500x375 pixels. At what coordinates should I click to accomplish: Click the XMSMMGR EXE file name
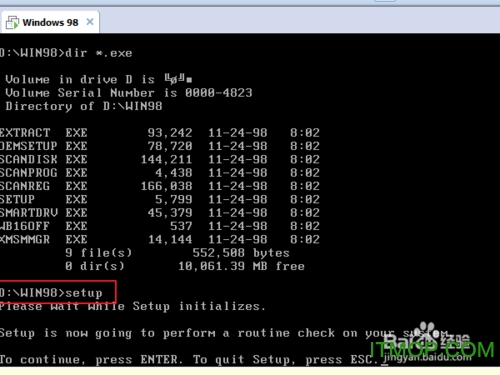point(43,240)
